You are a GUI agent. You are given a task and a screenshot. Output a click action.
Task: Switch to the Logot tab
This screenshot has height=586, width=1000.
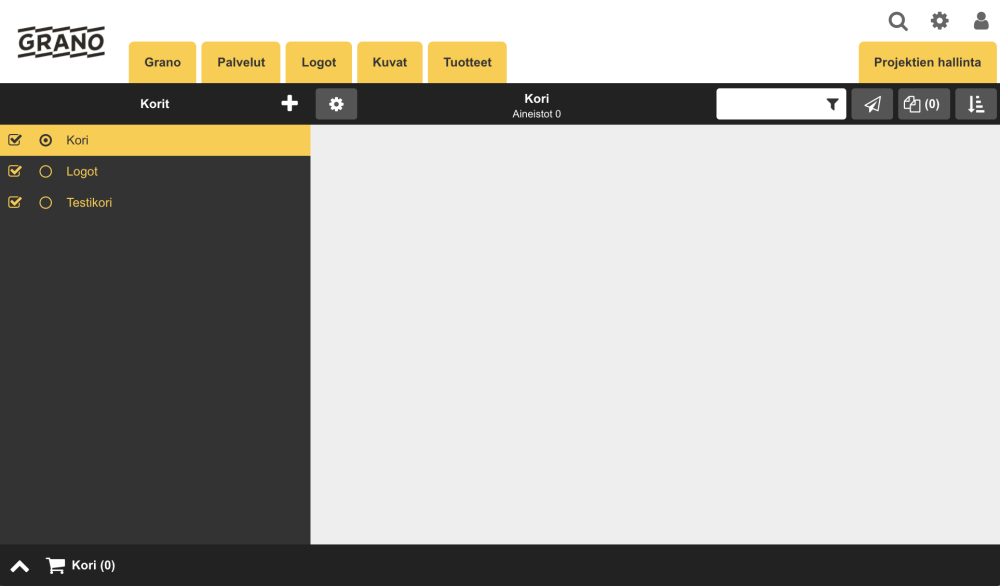(x=319, y=62)
